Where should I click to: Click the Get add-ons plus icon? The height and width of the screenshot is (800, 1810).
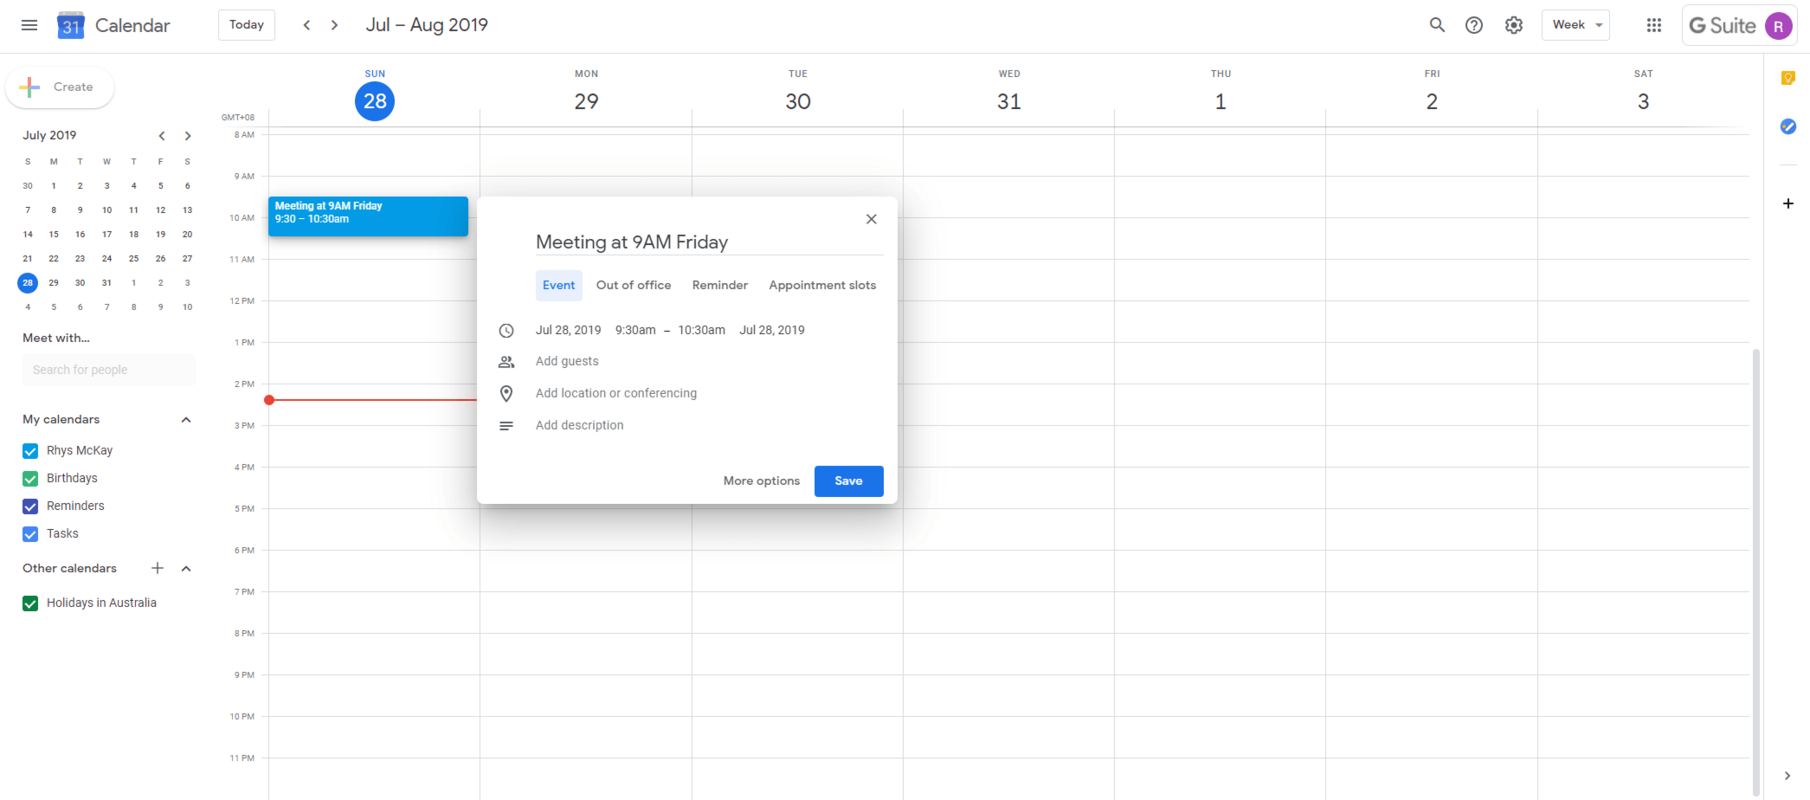1788,203
